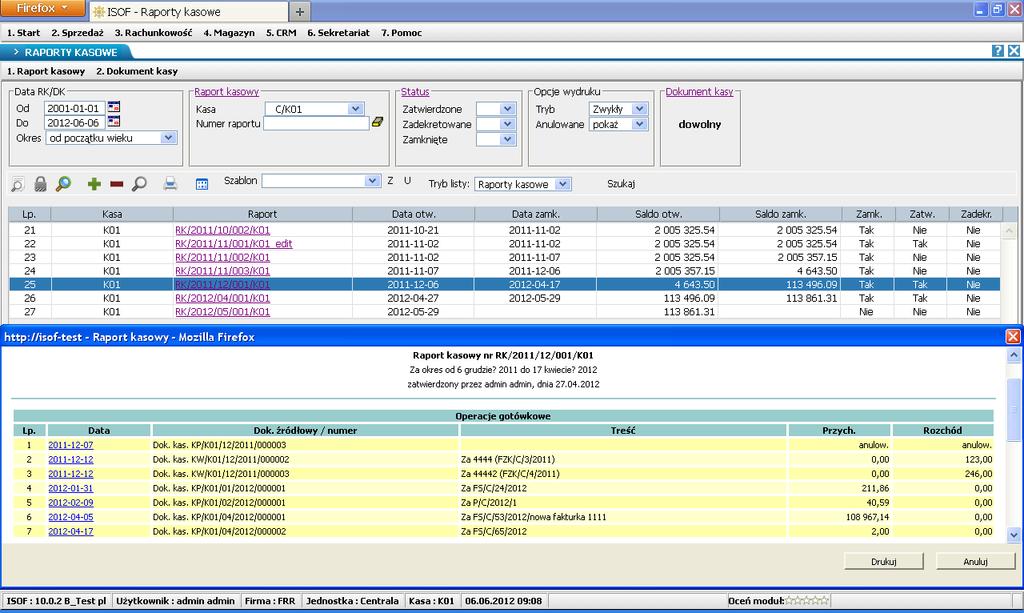Click the printer icon in the toolbar
Viewport: 1024px width, 613px height.
pyautogui.click(x=170, y=184)
